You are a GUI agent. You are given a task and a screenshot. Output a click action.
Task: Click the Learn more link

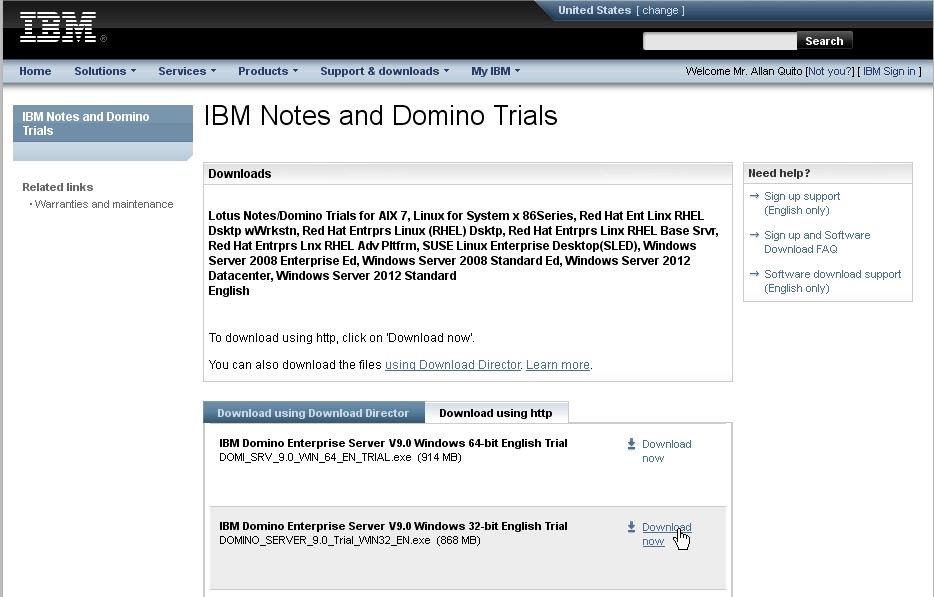point(558,365)
